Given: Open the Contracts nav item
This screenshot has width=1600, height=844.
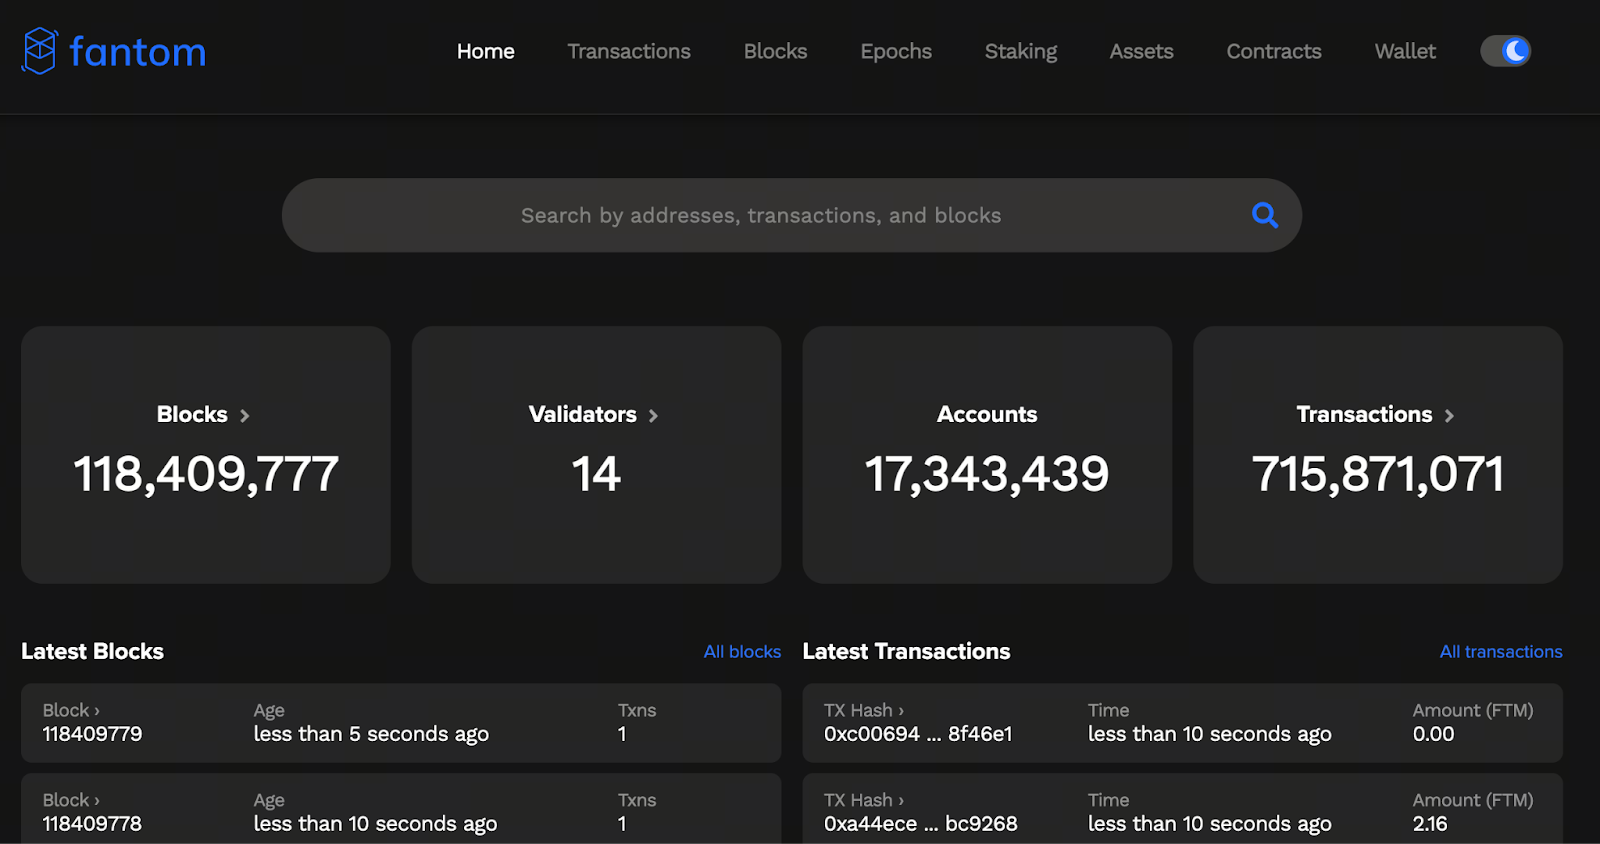Looking at the screenshot, I should point(1274,51).
